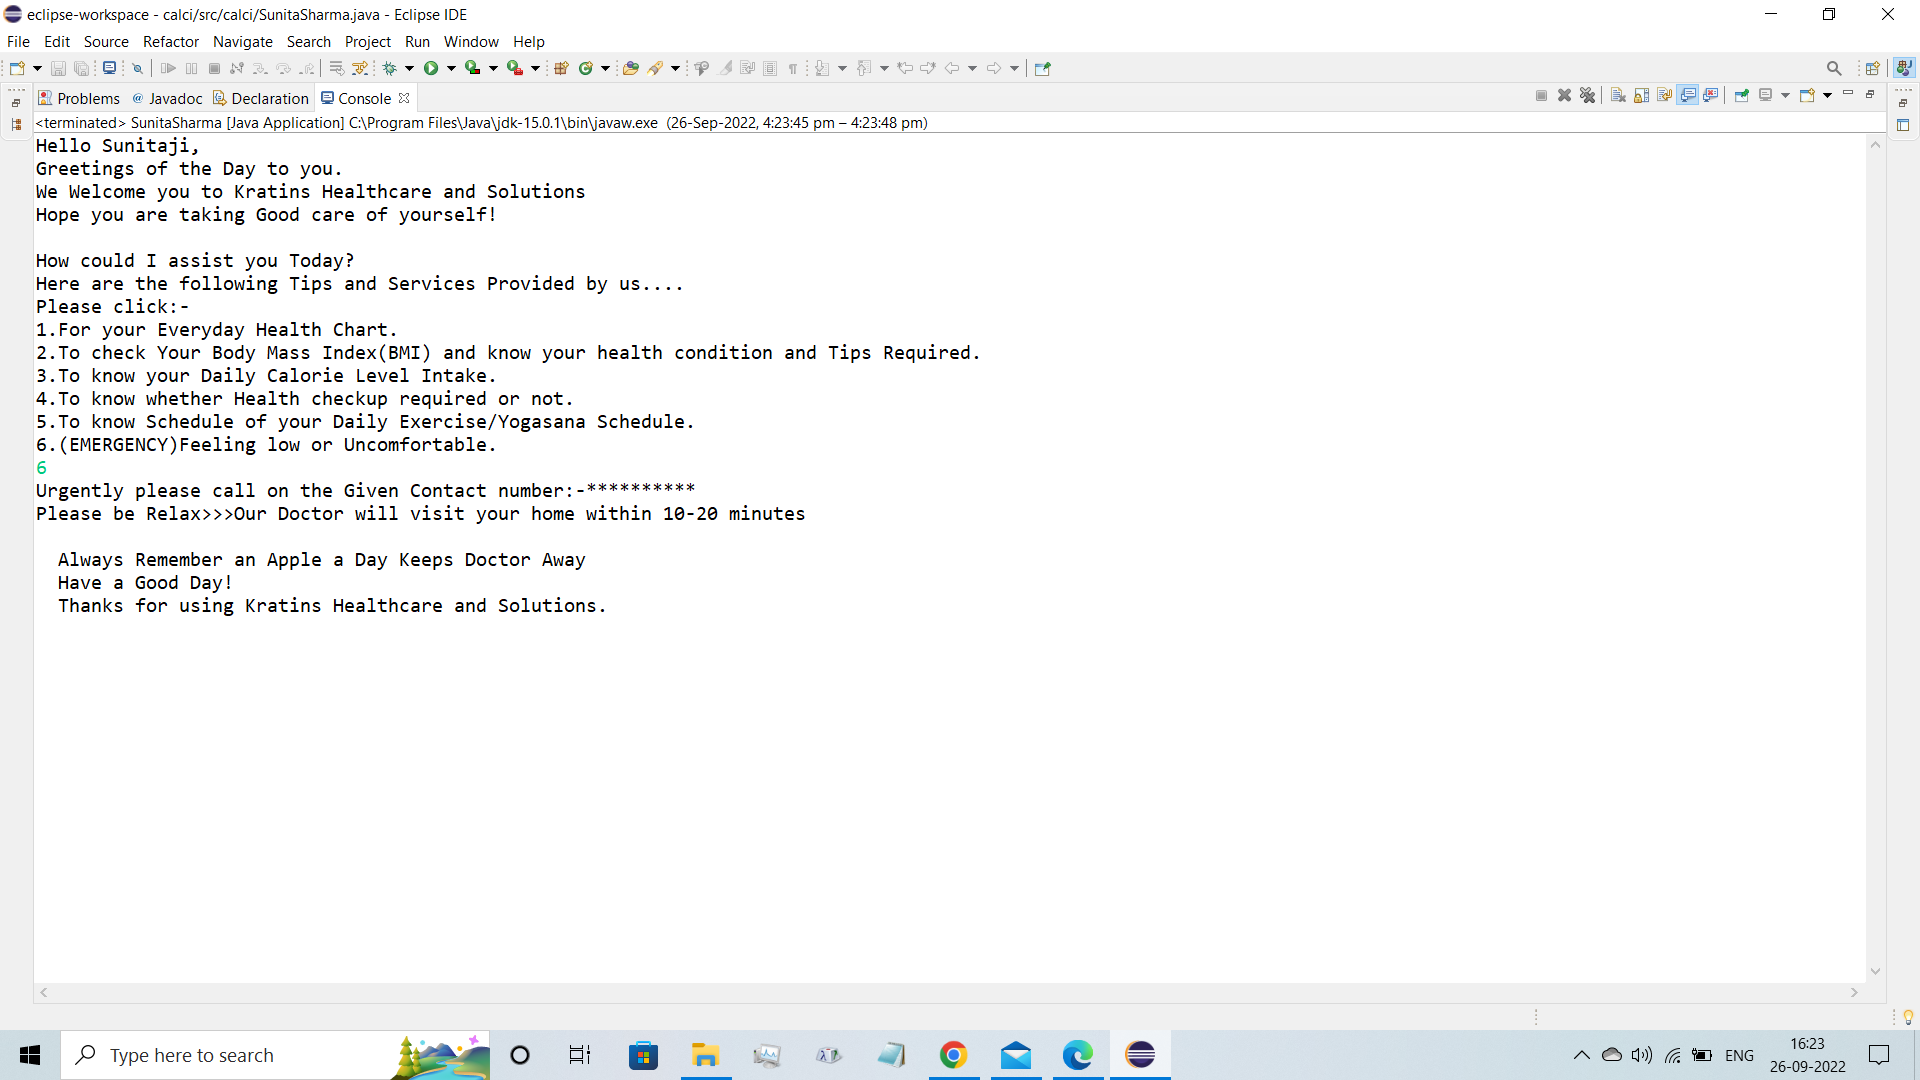Clear the Console output
This screenshot has width=1920, height=1080.
1618,95
